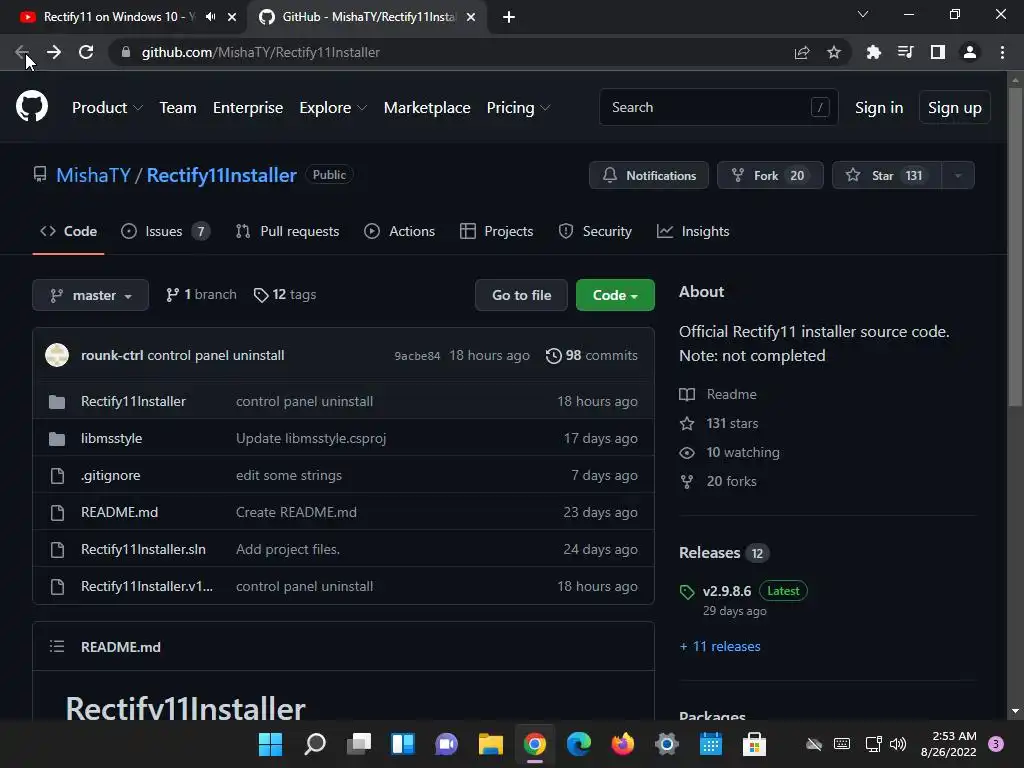
Task: View the 1 branch link
Action: point(201,295)
